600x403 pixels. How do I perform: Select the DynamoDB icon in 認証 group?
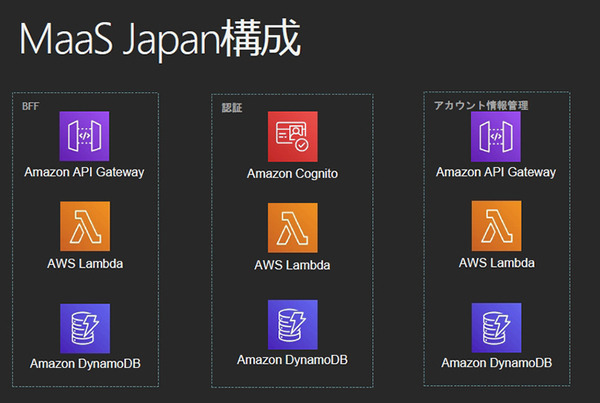pos(292,324)
